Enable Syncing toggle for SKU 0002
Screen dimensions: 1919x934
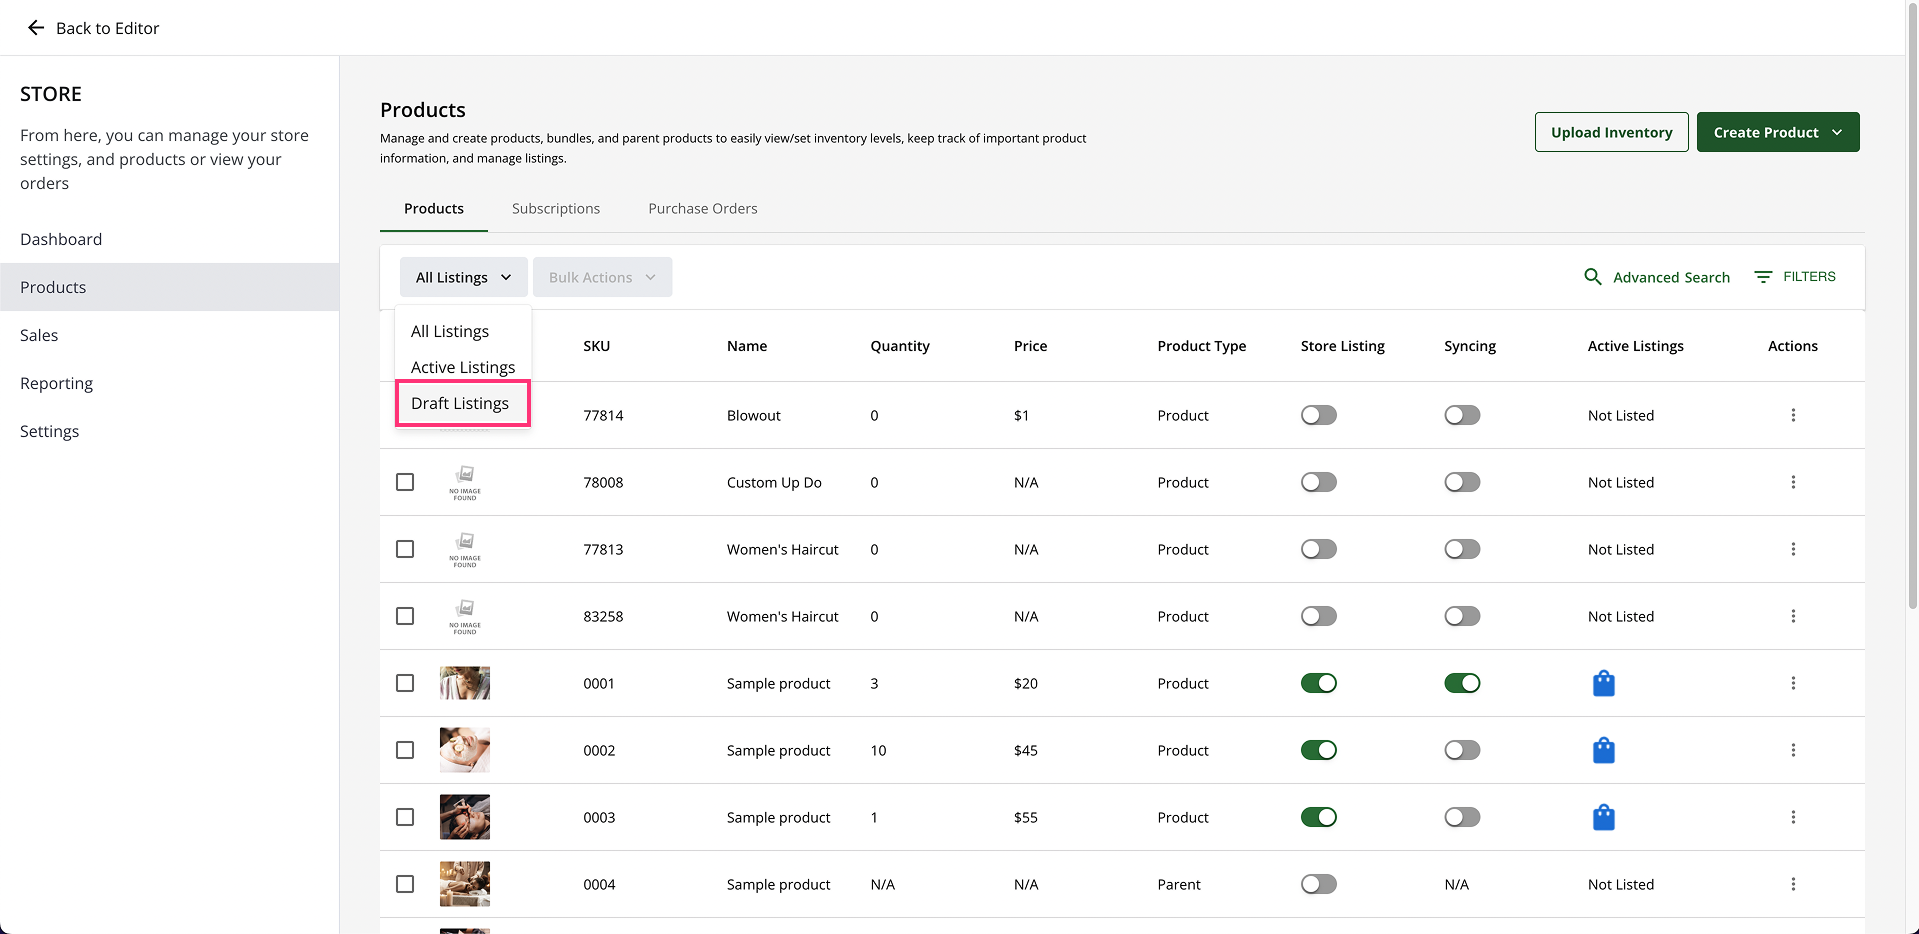point(1461,750)
